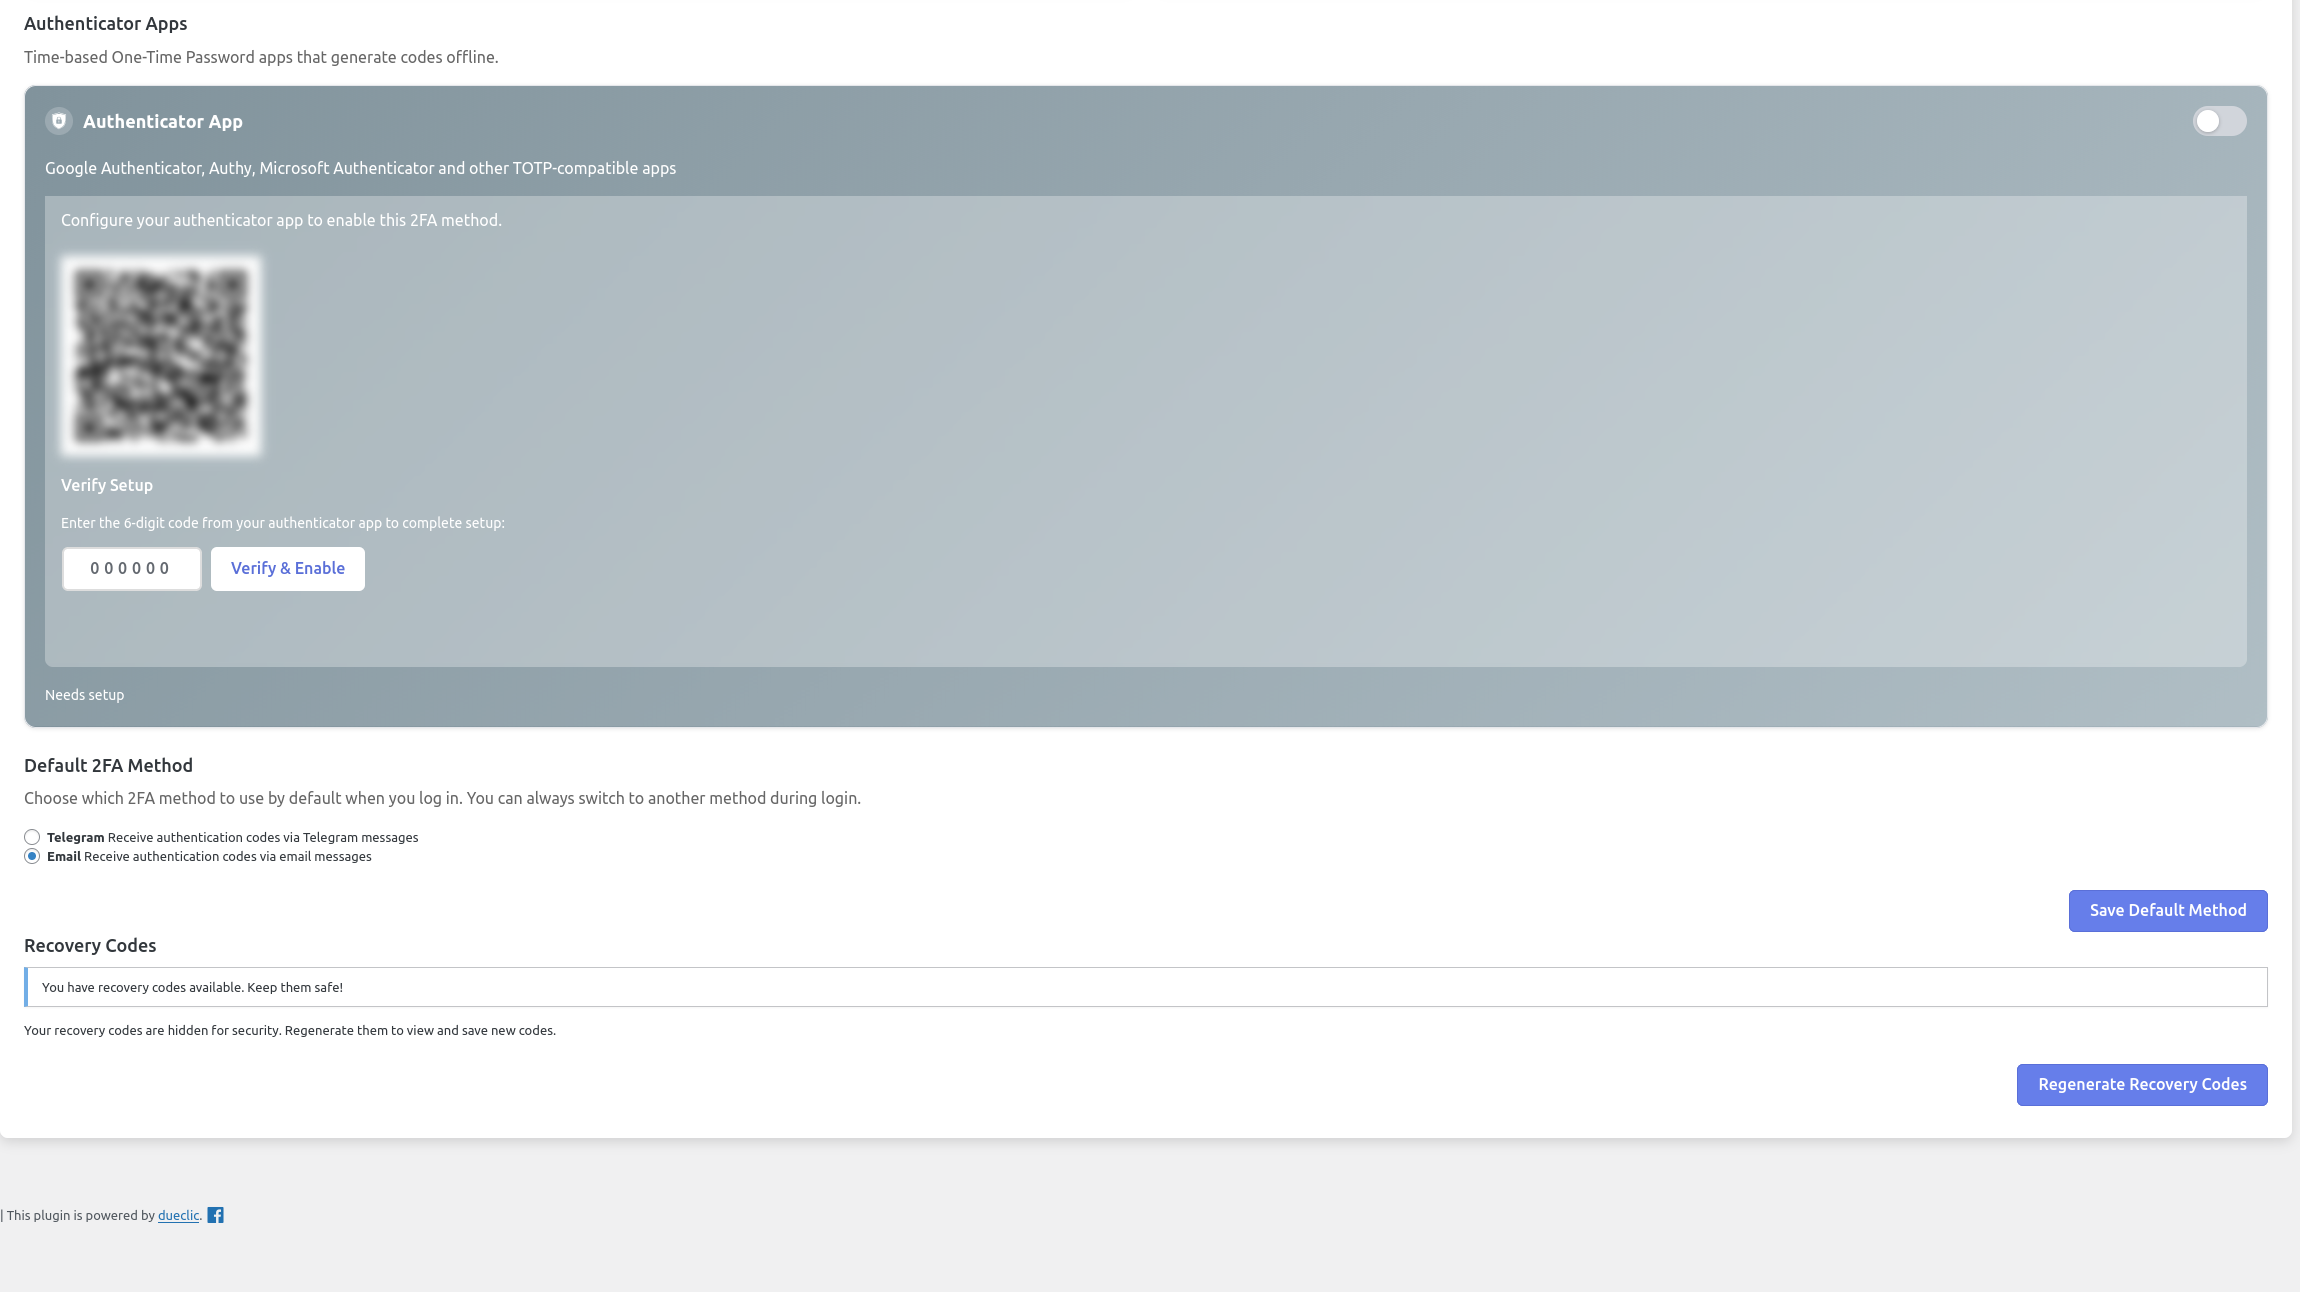Click the Telegram method description text

click(x=263, y=837)
